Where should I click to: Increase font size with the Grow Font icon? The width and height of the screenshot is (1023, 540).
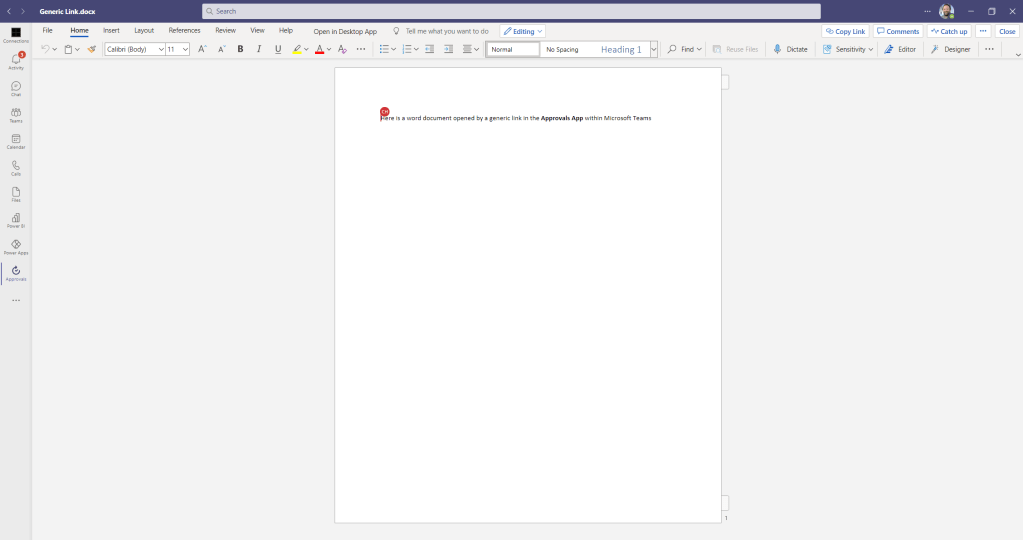click(202, 49)
